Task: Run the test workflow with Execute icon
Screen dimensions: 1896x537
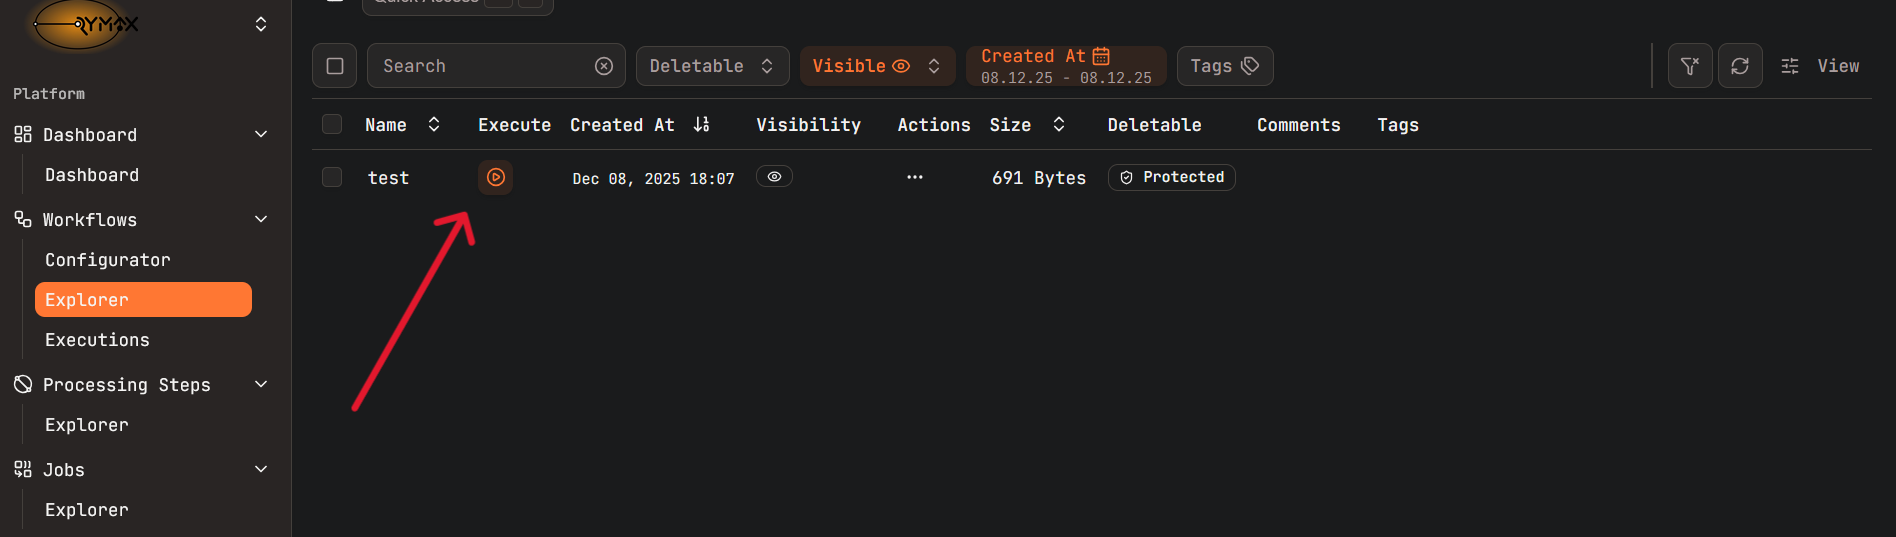Action: point(495,177)
